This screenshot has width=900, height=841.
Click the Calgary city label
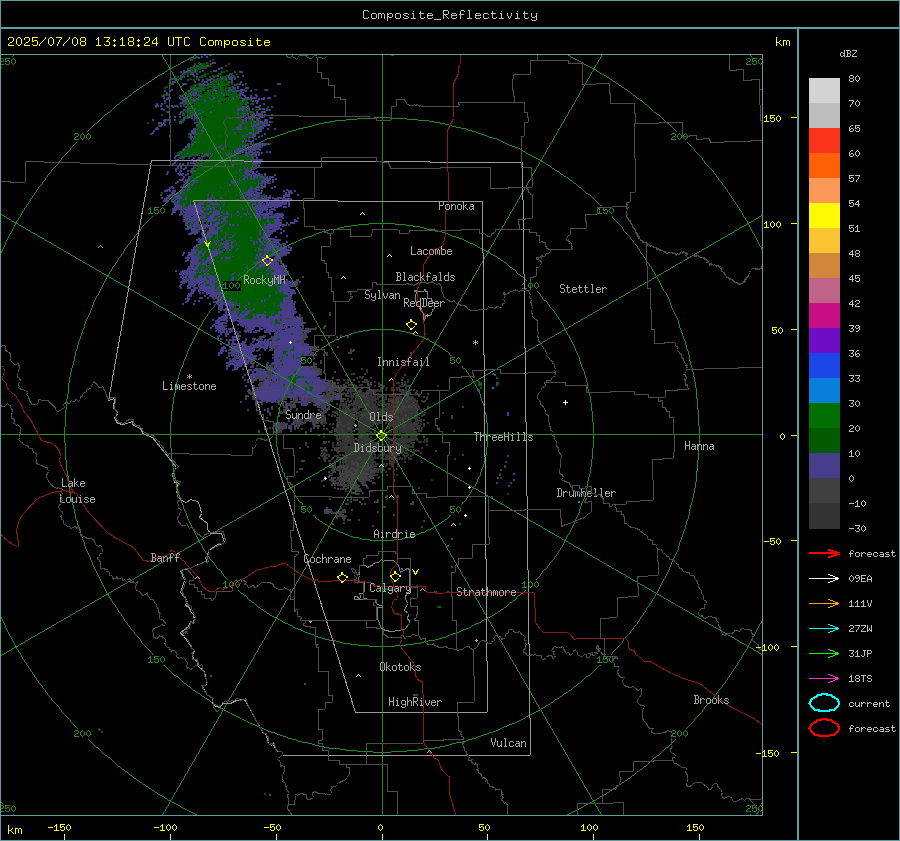[x=390, y=588]
